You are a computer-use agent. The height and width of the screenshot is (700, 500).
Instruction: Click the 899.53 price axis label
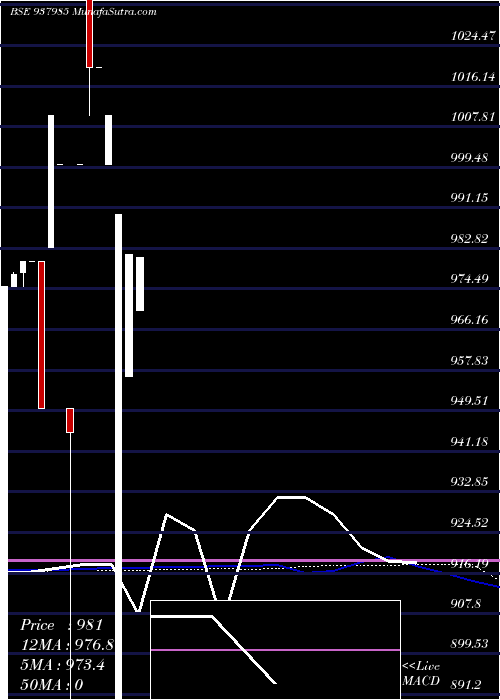pyautogui.click(x=469, y=644)
